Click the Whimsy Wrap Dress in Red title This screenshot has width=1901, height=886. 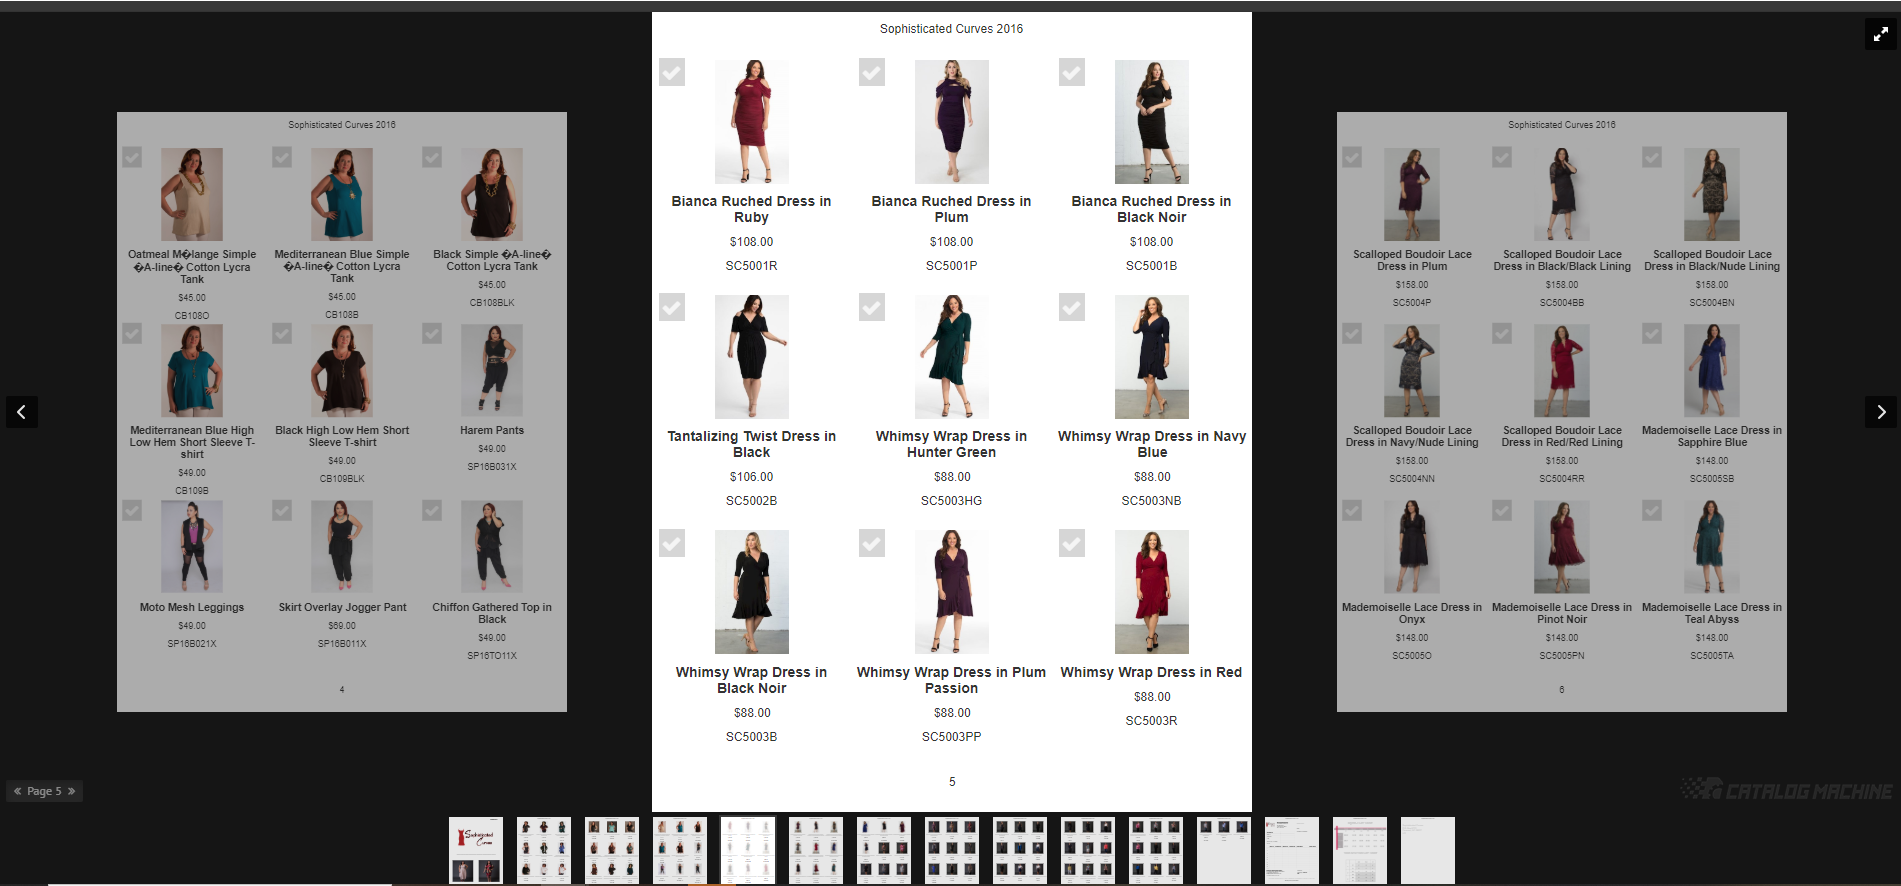tap(1152, 672)
